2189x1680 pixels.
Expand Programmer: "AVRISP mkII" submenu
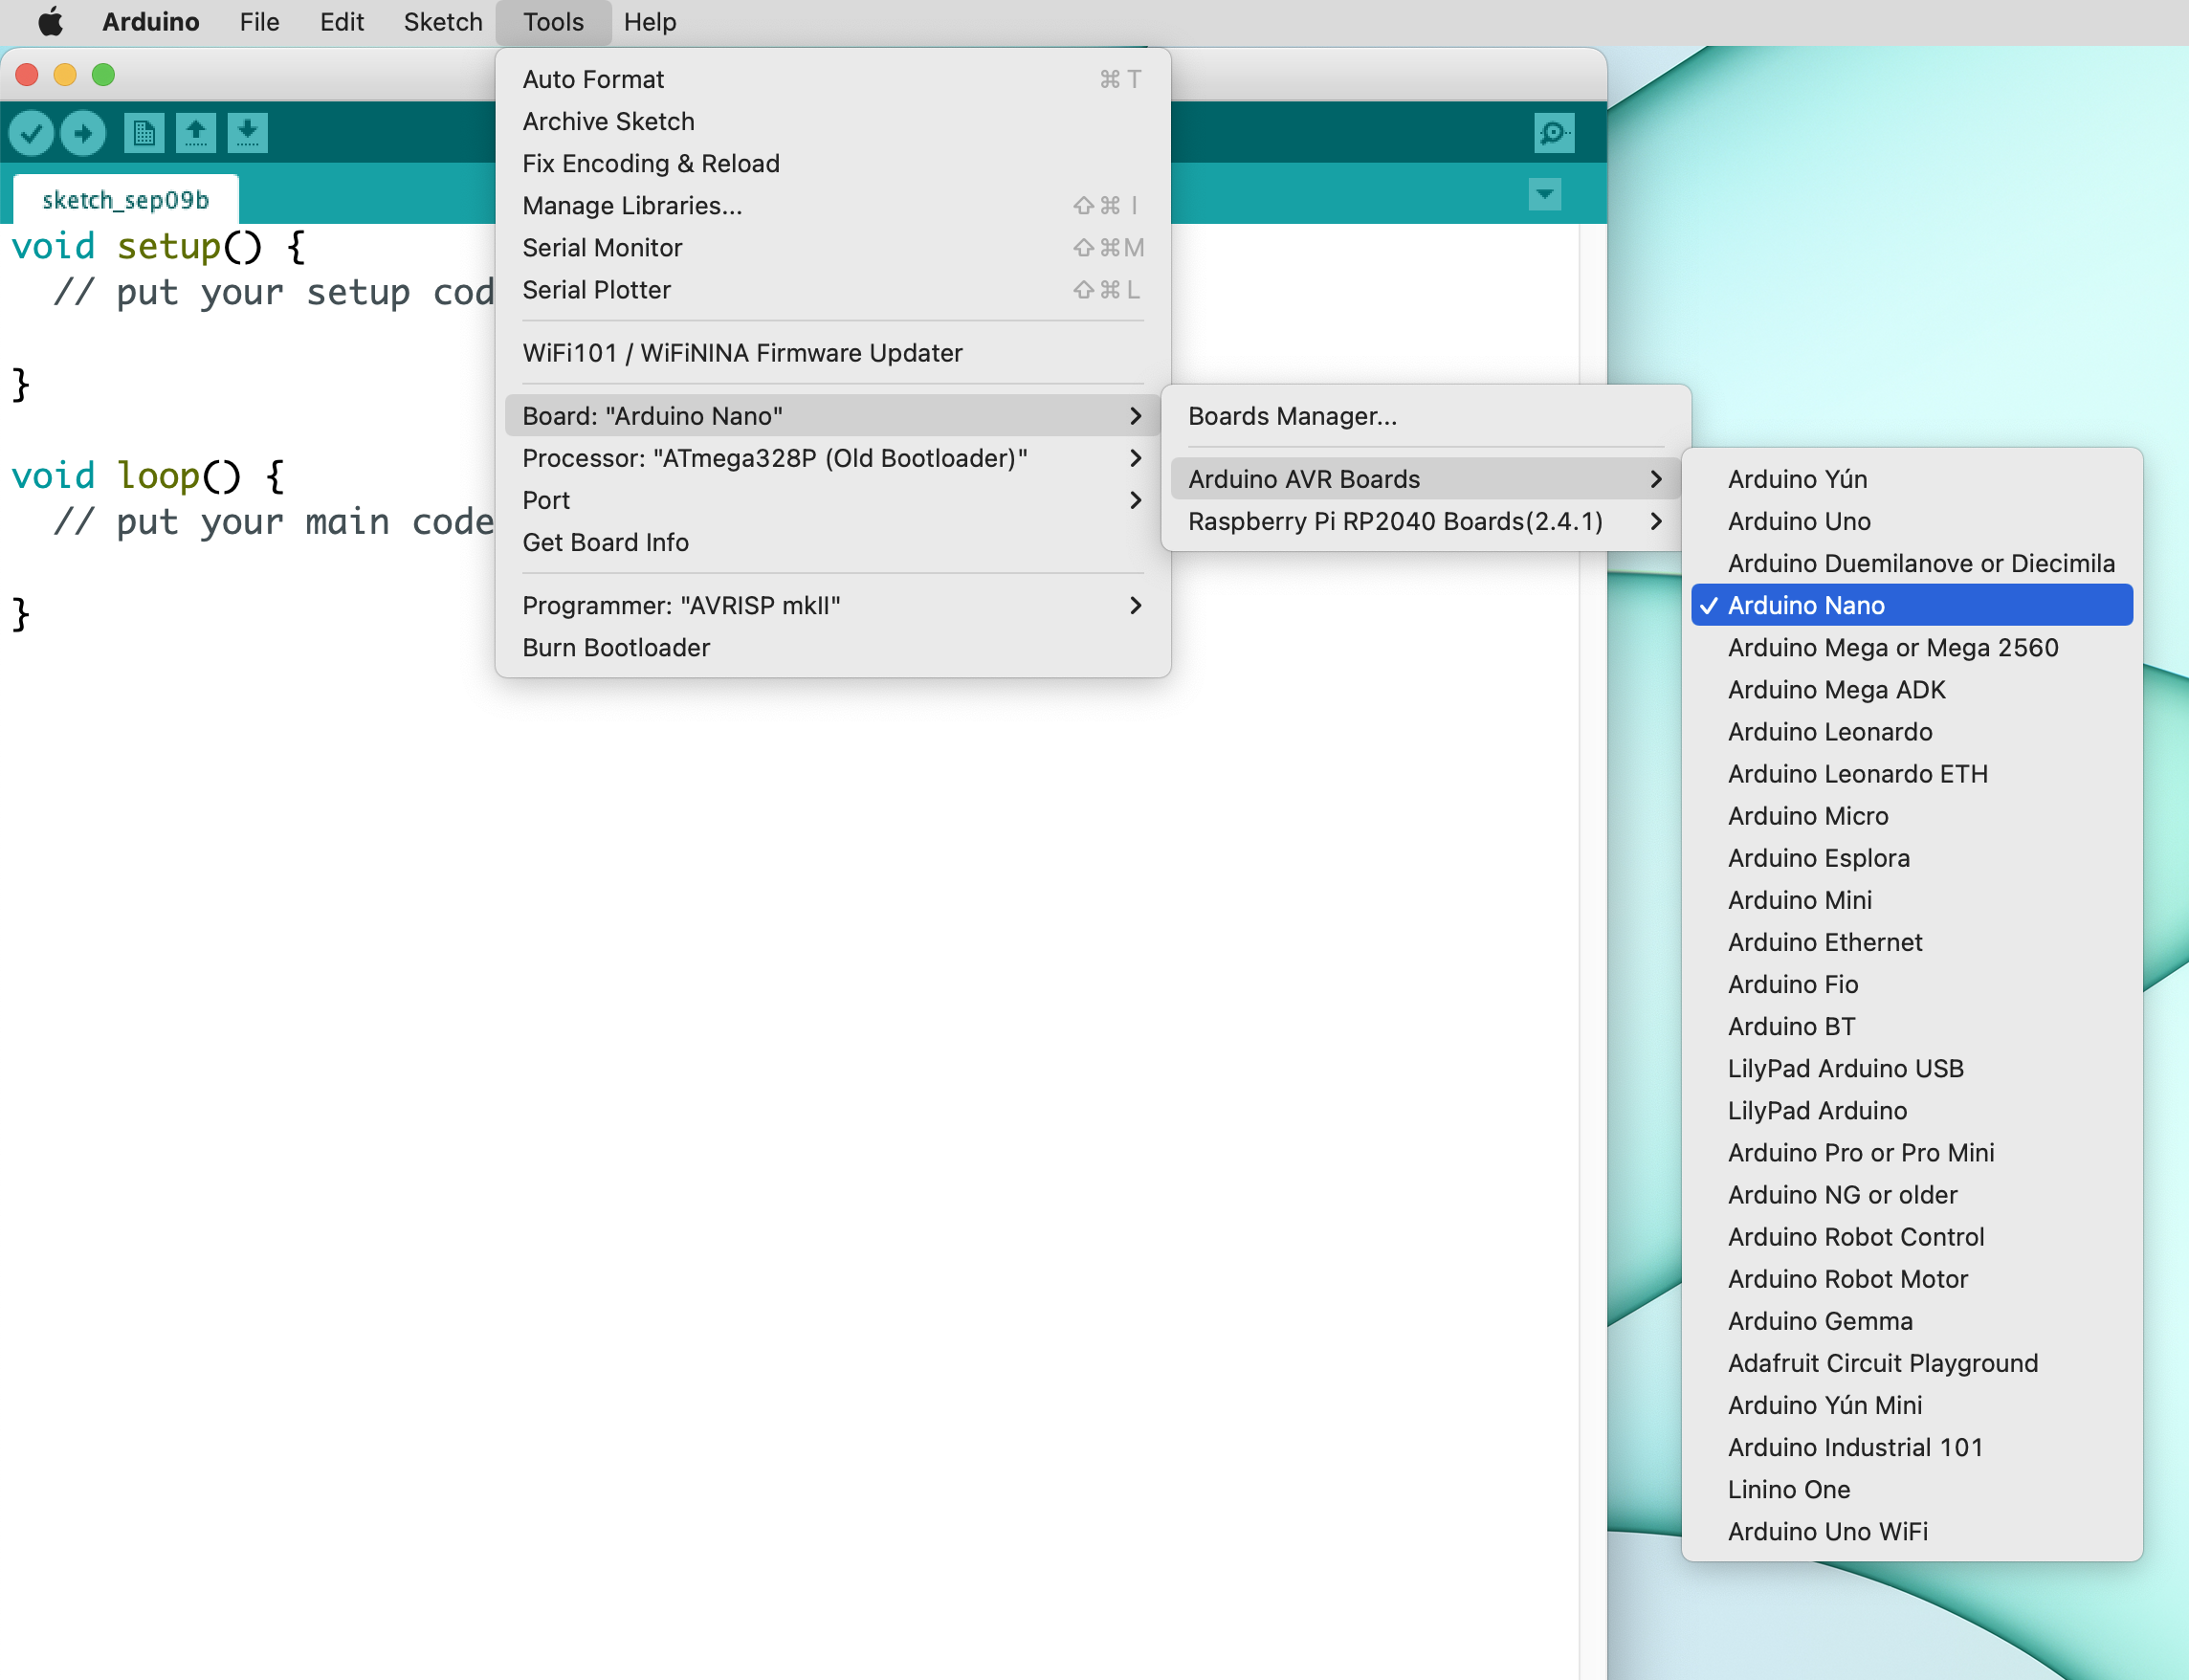(833, 605)
